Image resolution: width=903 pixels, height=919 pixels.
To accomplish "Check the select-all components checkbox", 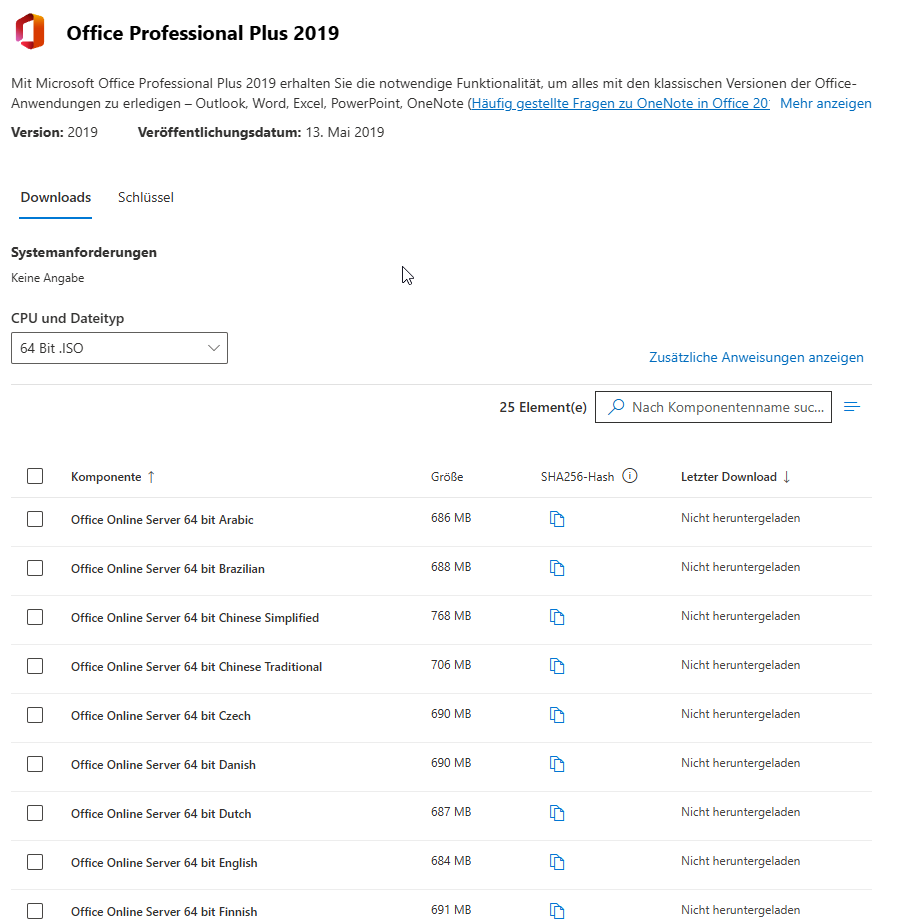I will [35, 476].
